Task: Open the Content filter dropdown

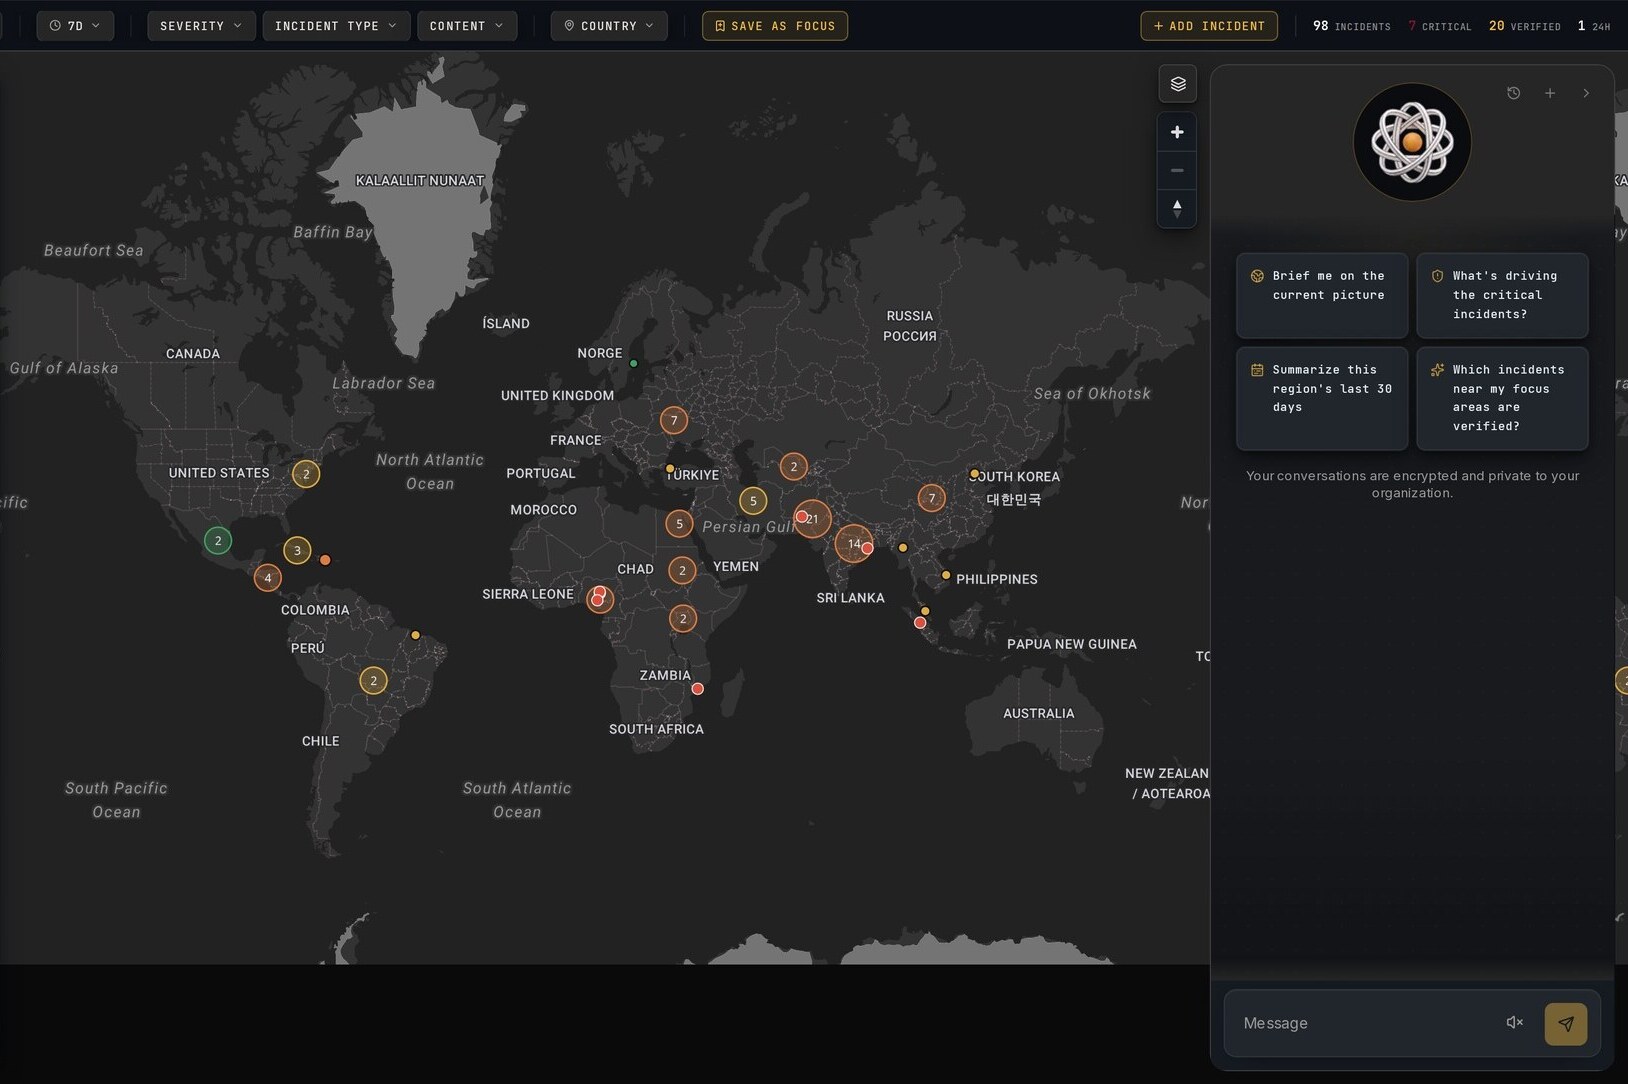Action: pos(467,26)
